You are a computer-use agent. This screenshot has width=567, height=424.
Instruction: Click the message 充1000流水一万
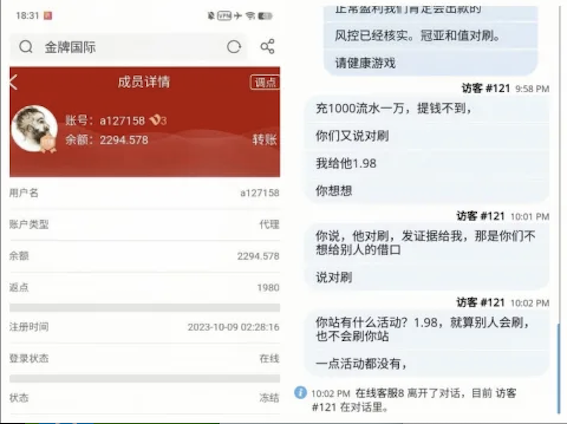point(393,108)
